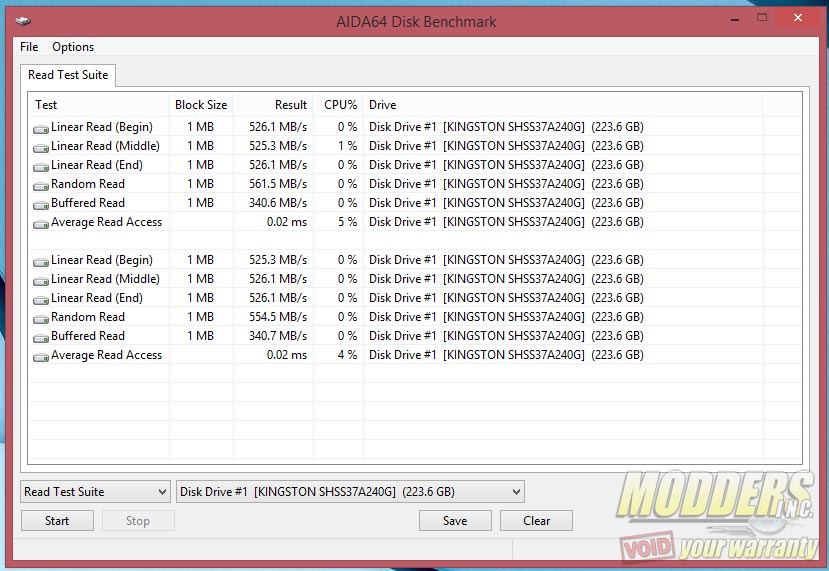Select the 340.6 MB/s result value
Image resolution: width=829 pixels, height=571 pixels.
coord(278,203)
